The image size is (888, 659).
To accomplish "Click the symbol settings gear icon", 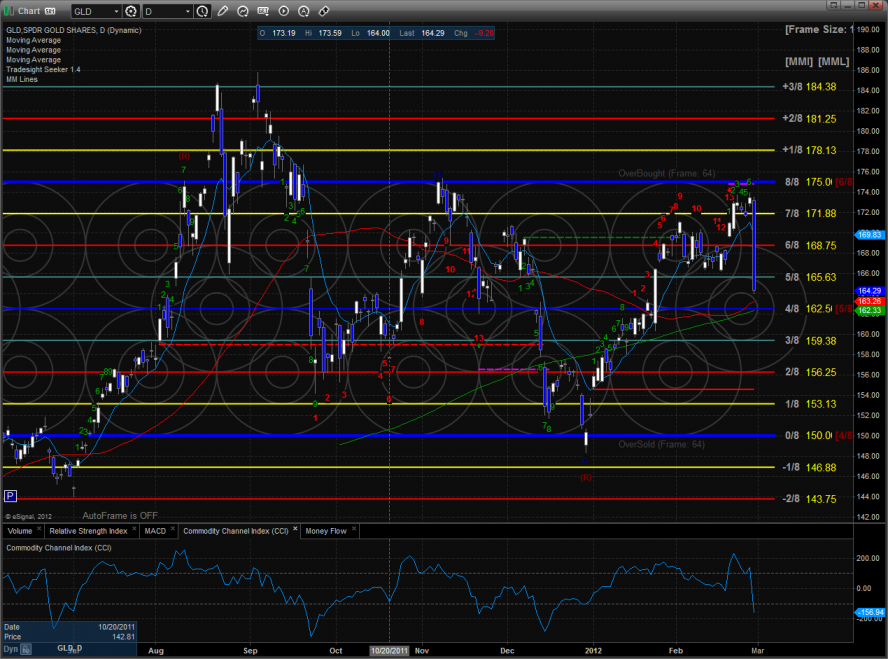I will (131, 12).
